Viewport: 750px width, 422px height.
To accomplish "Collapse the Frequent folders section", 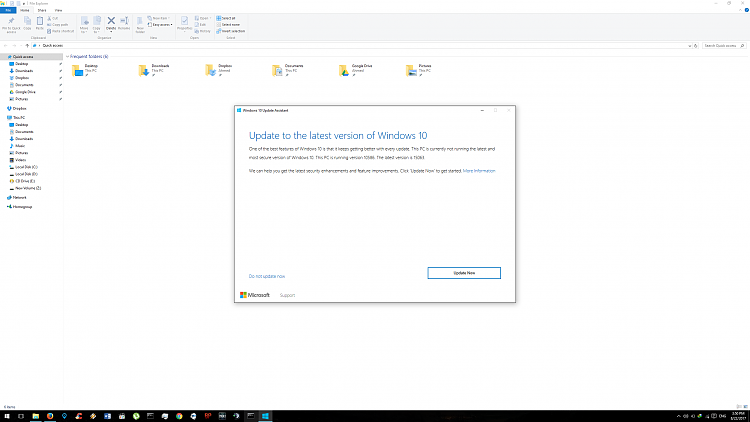I will (67, 56).
